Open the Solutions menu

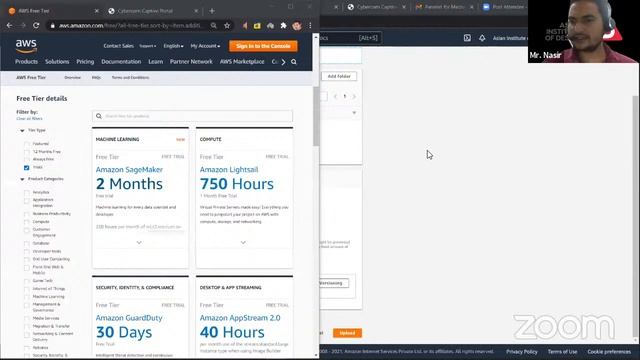57,62
